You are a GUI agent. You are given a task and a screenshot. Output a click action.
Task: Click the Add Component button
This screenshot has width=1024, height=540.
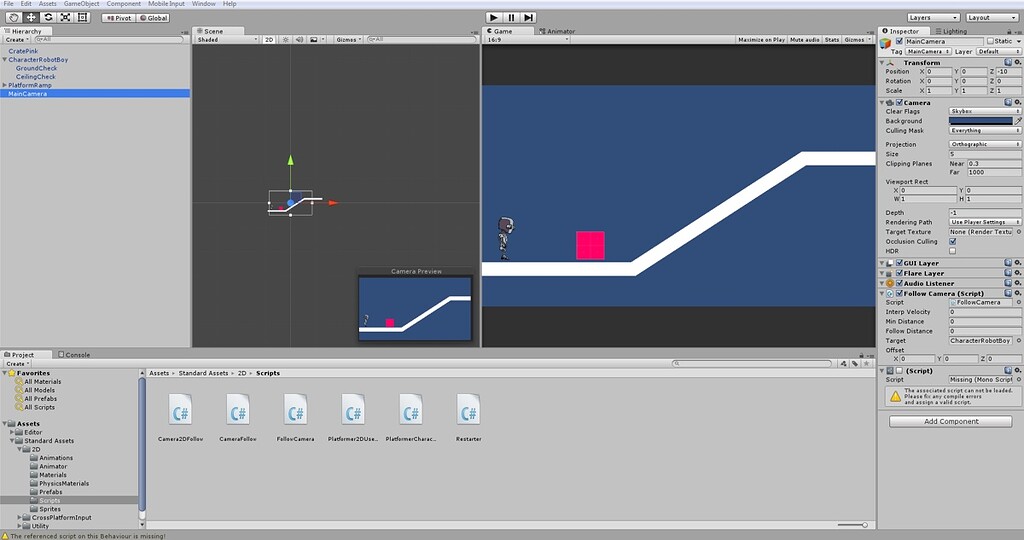point(951,422)
